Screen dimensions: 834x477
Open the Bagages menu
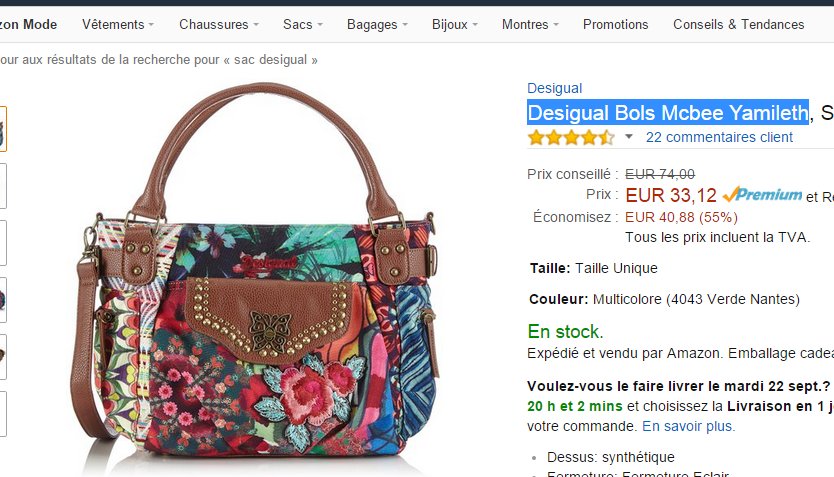pos(378,24)
